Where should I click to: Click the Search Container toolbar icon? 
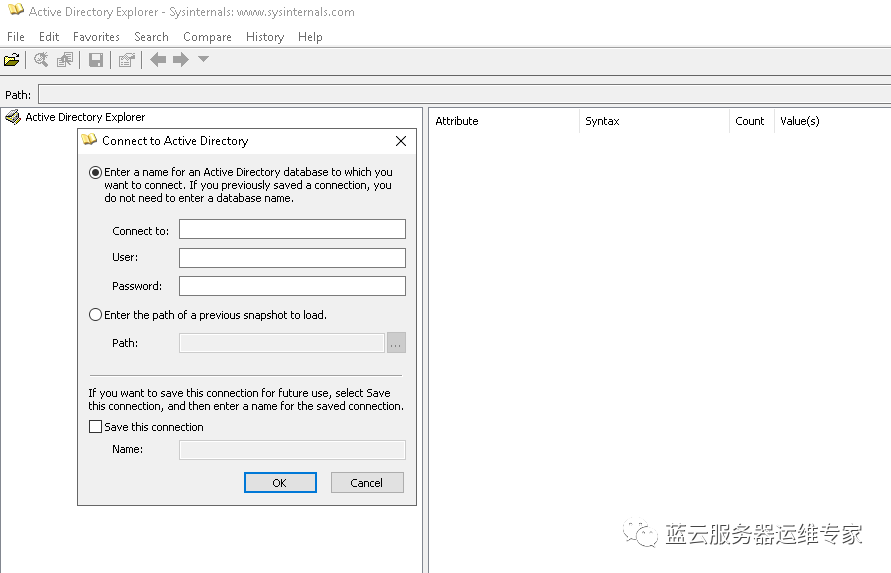[40, 59]
